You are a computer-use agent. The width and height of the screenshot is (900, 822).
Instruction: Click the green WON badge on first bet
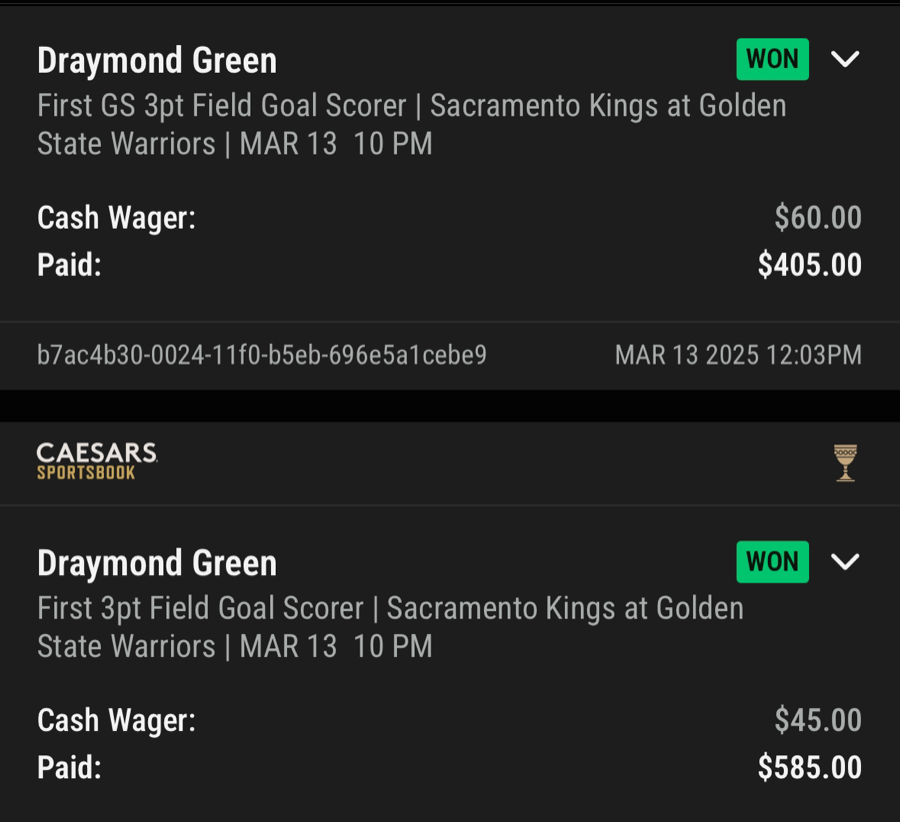coord(772,59)
